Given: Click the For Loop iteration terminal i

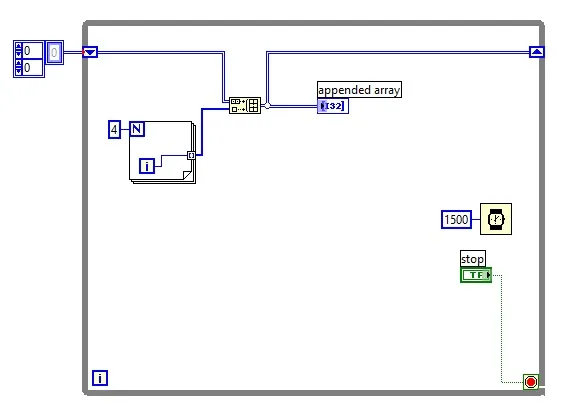Looking at the screenshot, I should point(147,166).
